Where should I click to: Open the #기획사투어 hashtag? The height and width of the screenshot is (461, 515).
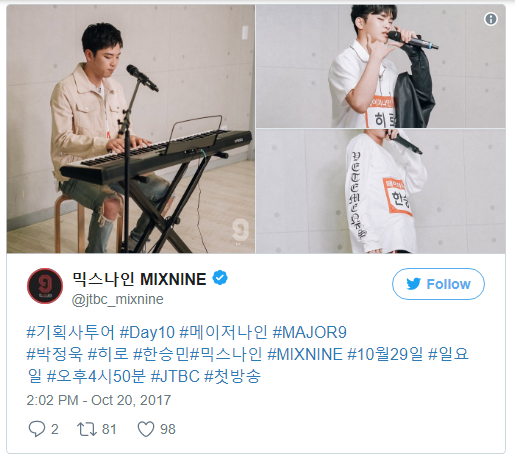tap(70, 332)
